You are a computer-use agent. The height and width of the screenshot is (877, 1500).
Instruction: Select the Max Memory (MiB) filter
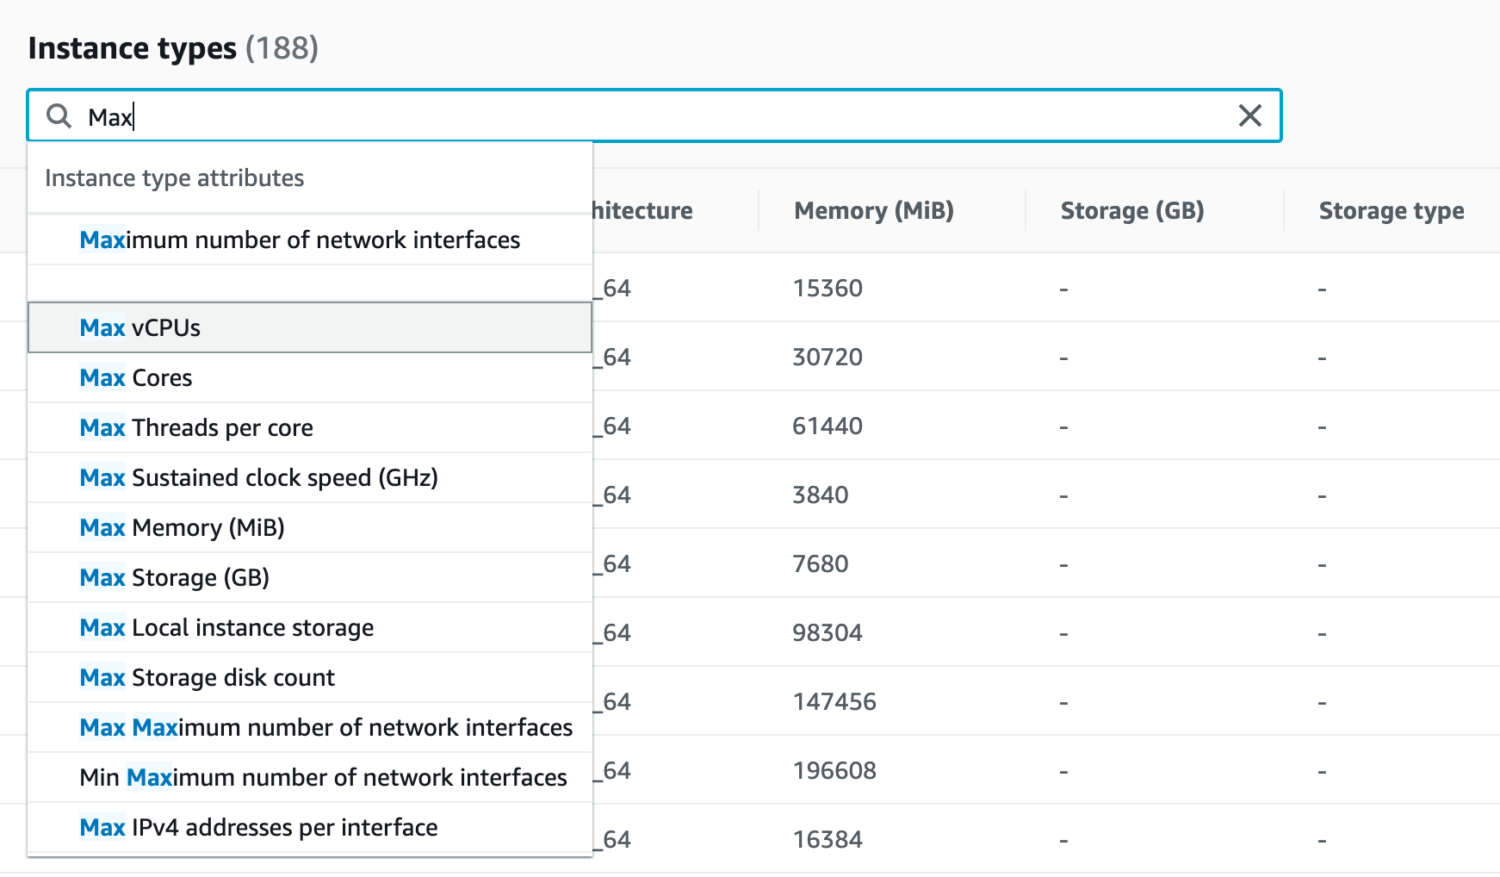[x=182, y=528]
